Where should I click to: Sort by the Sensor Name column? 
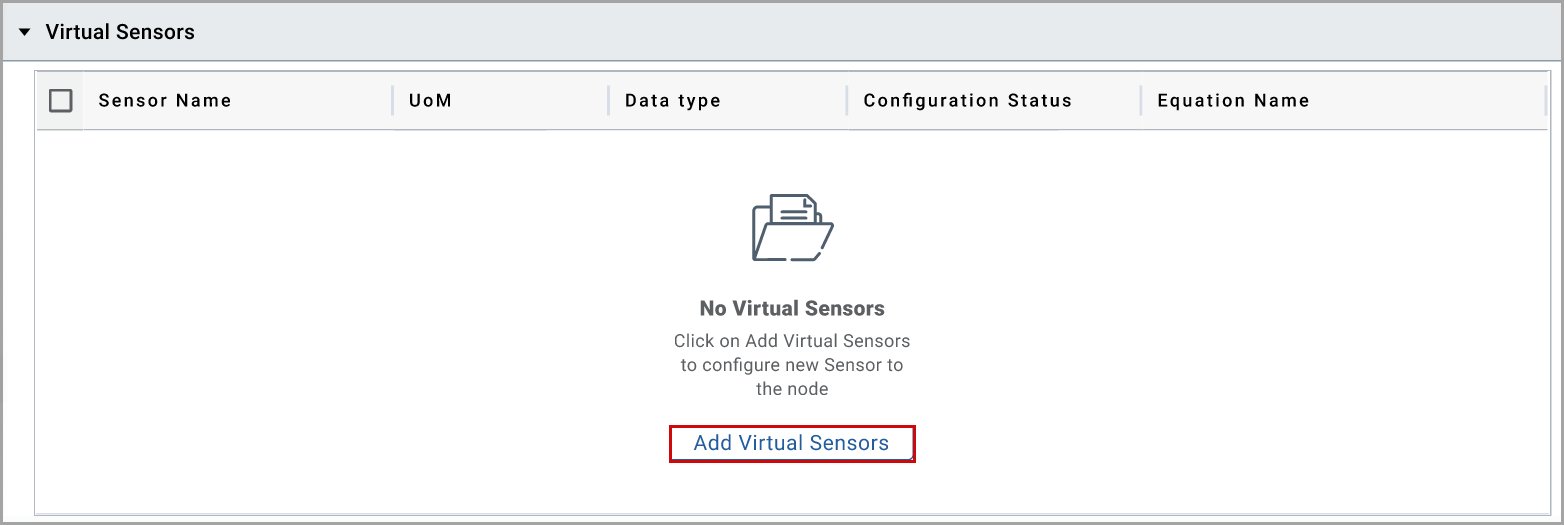point(165,100)
